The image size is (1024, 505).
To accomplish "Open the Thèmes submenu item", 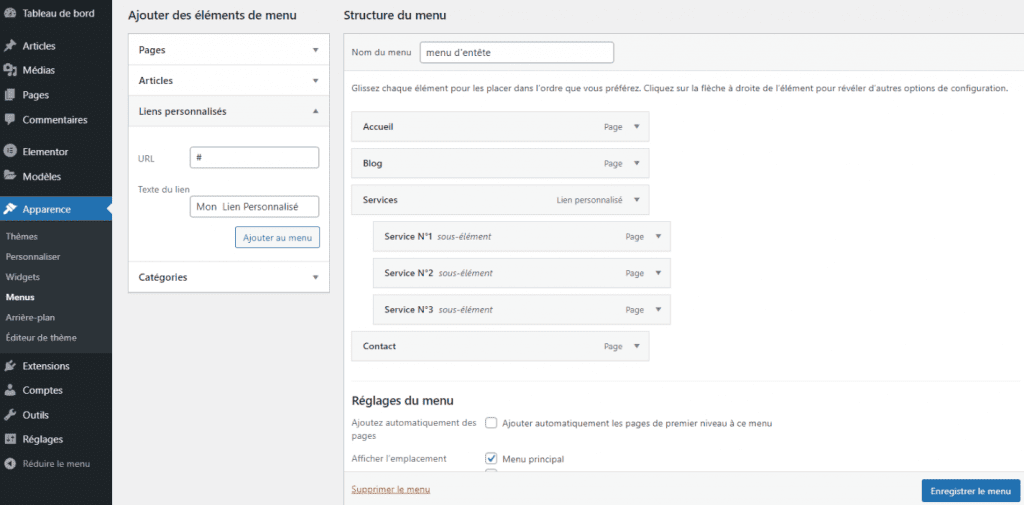I will 22,236.
